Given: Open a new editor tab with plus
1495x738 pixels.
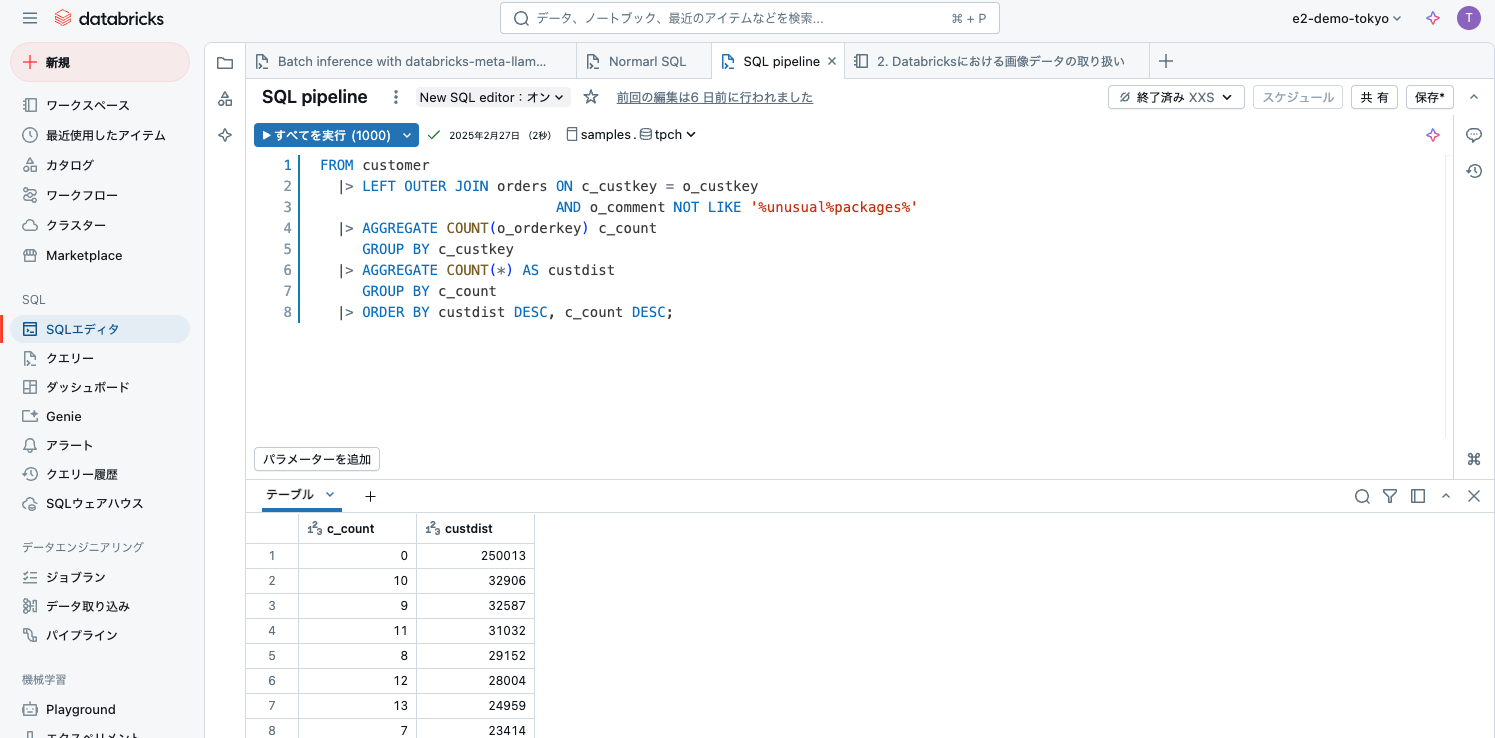Looking at the screenshot, I should pos(1165,61).
